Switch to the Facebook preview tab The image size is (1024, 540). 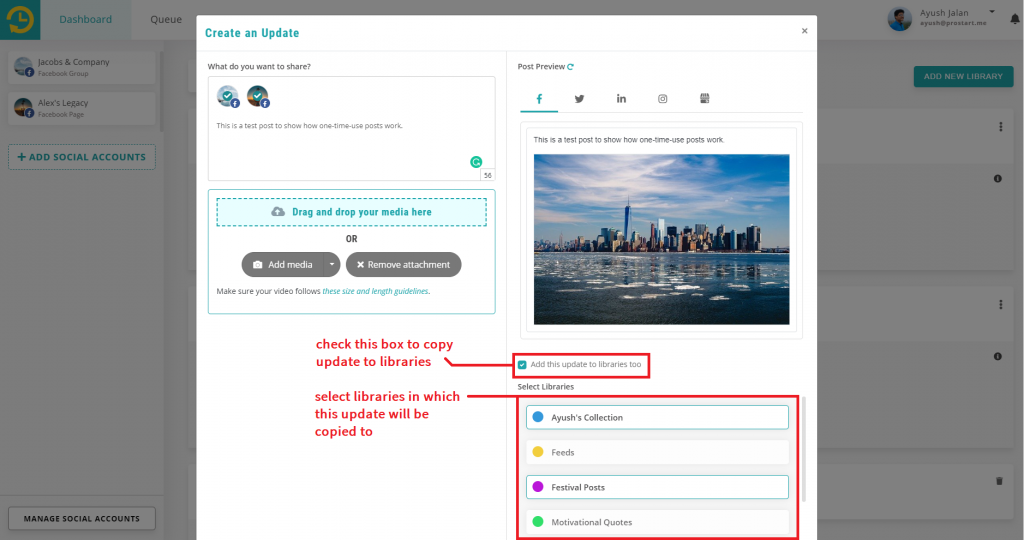[x=539, y=99]
